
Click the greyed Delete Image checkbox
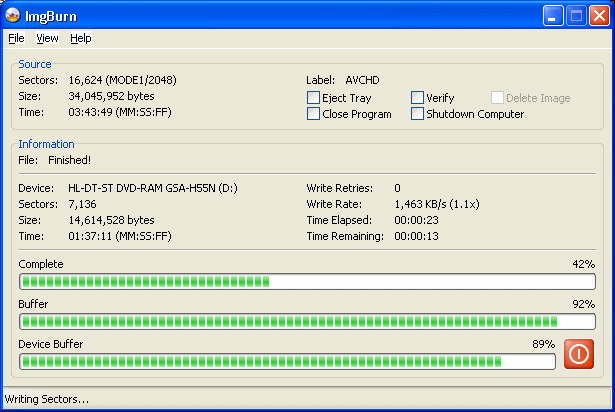[497, 97]
